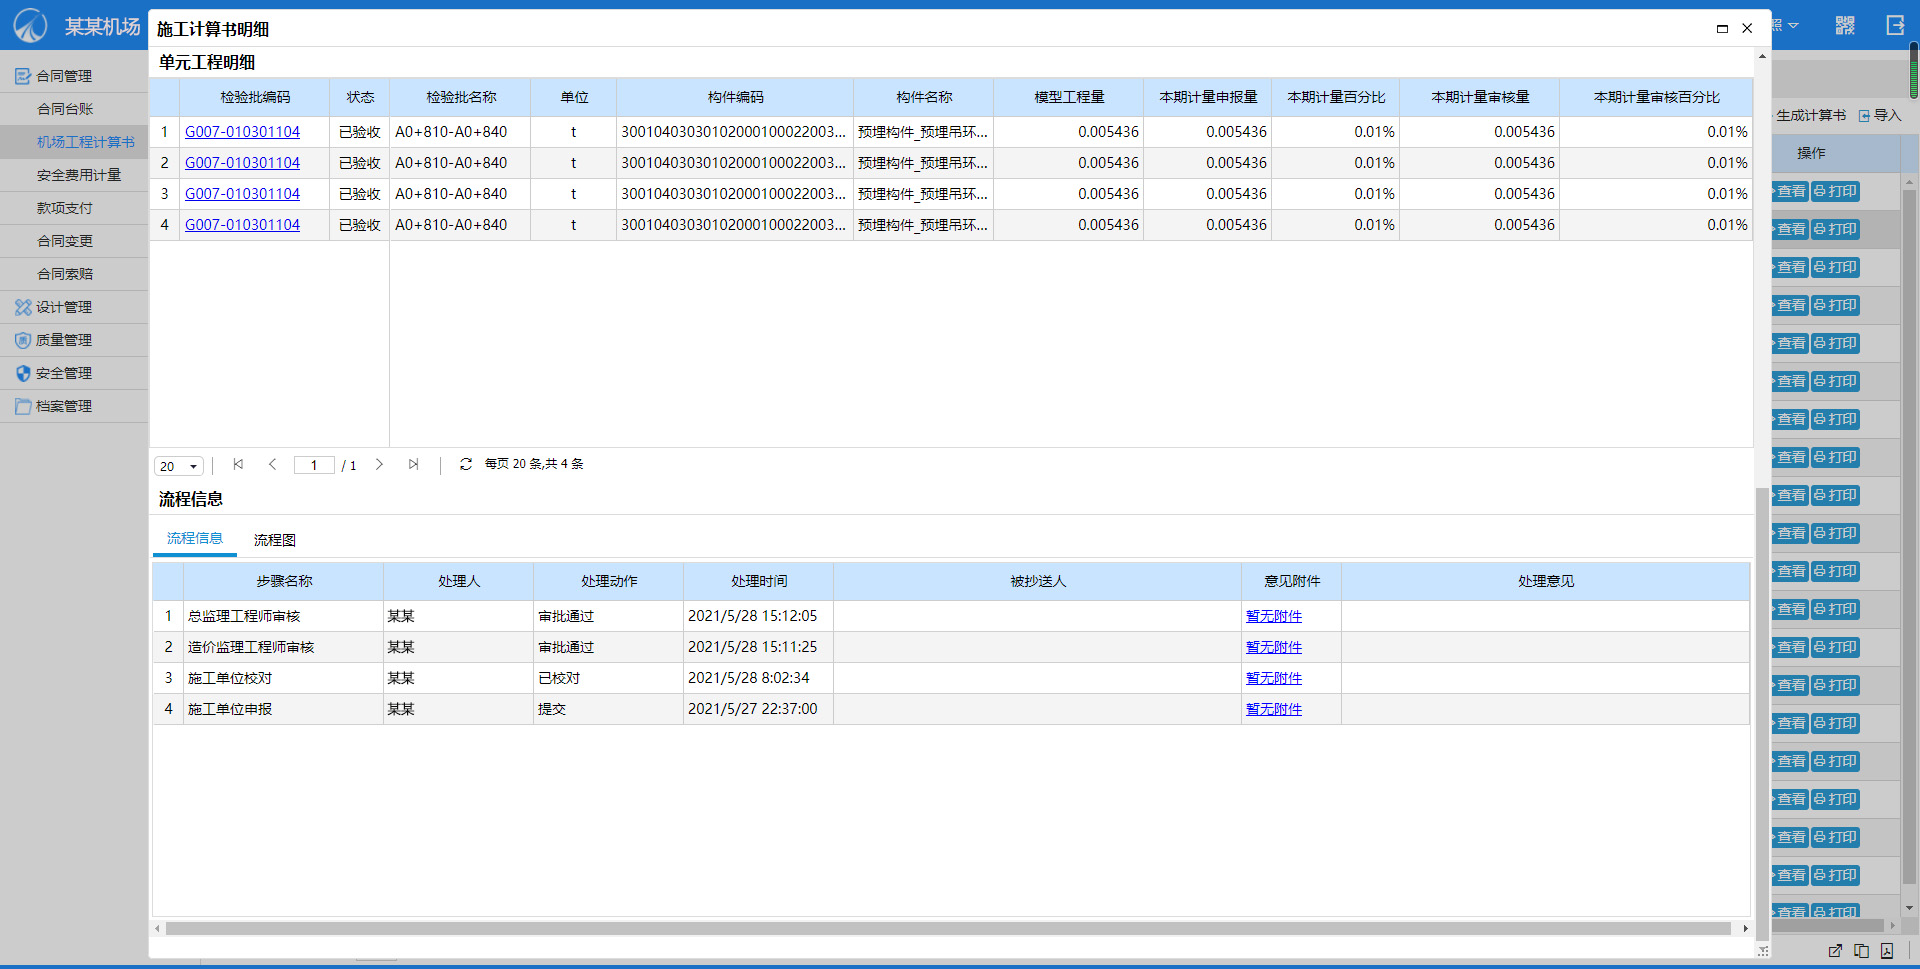Viewport: 1920px width, 969px height.
Task: Click the export arrow icon at bottom right
Action: point(1835,951)
